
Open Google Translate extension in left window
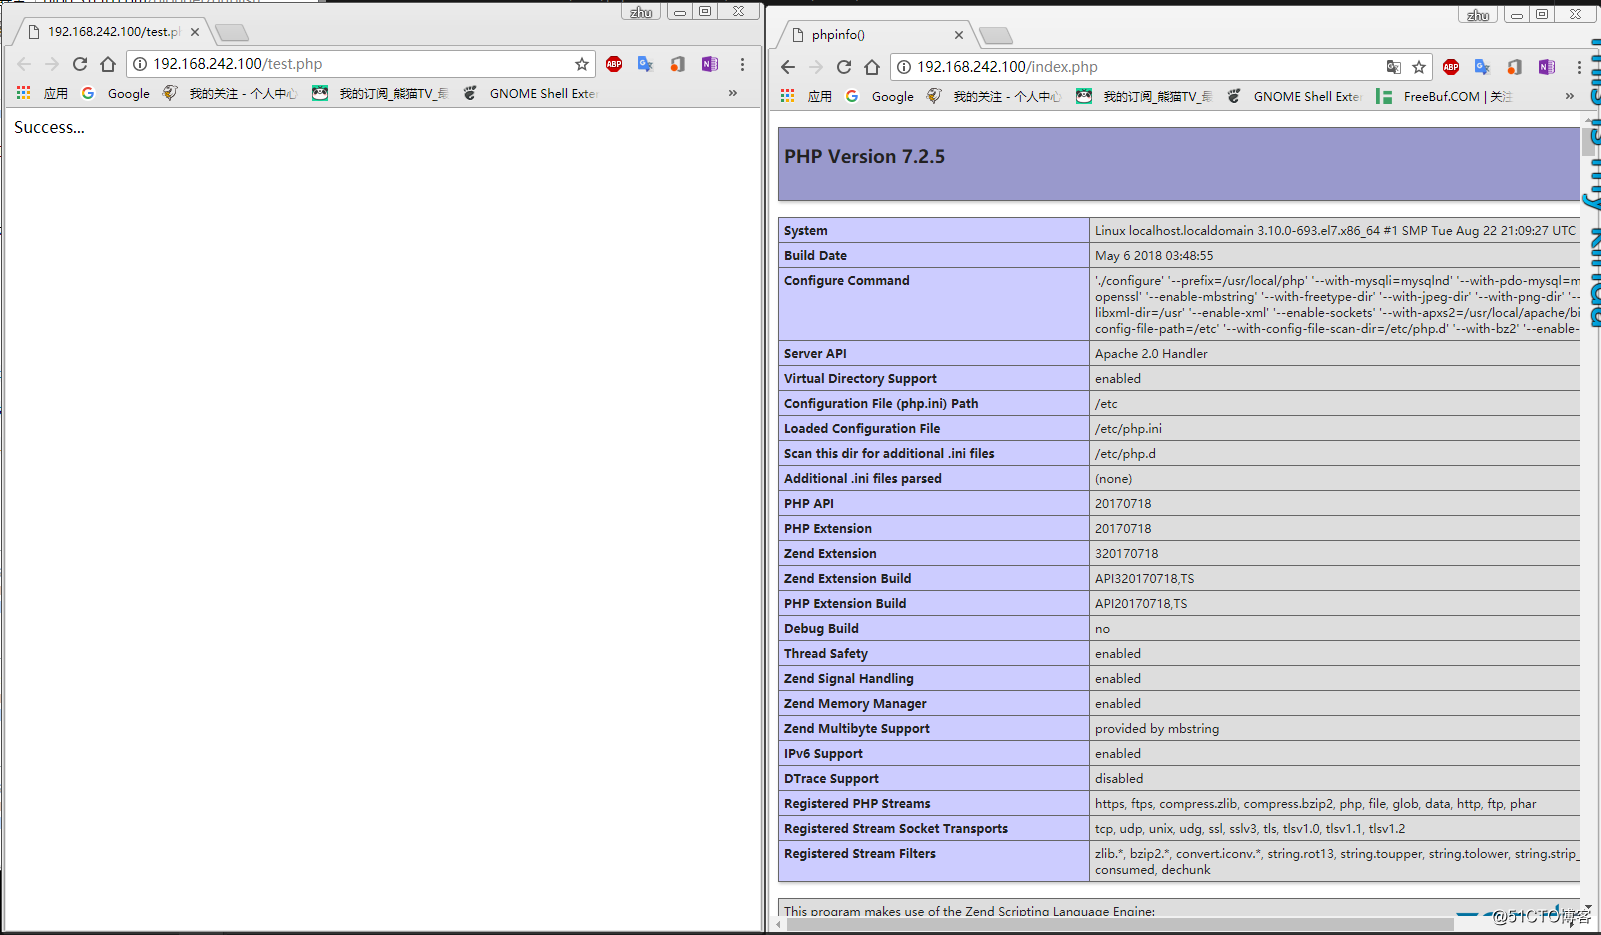646,64
